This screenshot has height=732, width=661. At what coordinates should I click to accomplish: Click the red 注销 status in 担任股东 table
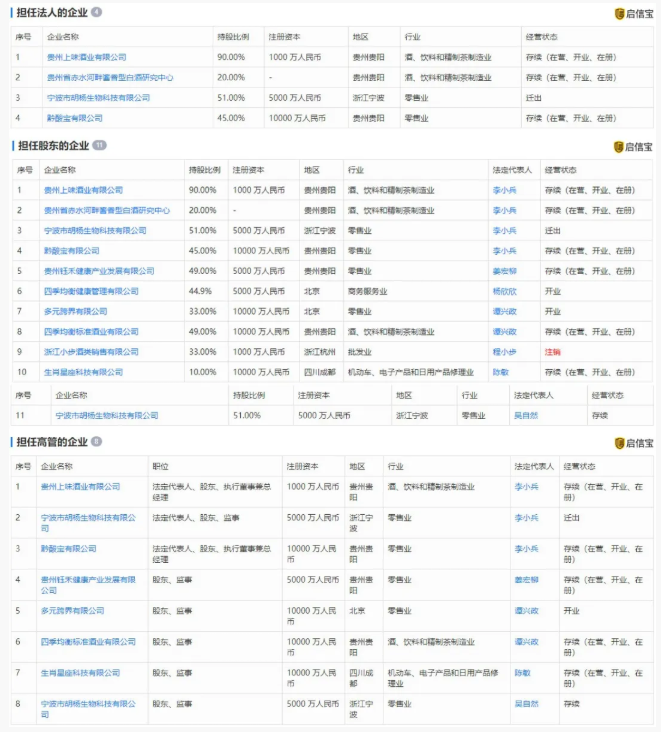click(x=553, y=352)
